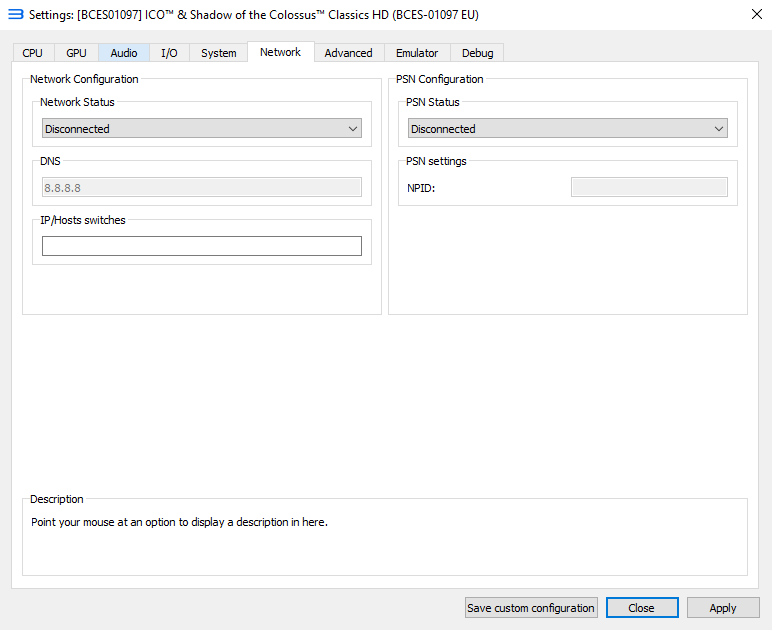Click the 'NPID:' label

click(x=421, y=188)
